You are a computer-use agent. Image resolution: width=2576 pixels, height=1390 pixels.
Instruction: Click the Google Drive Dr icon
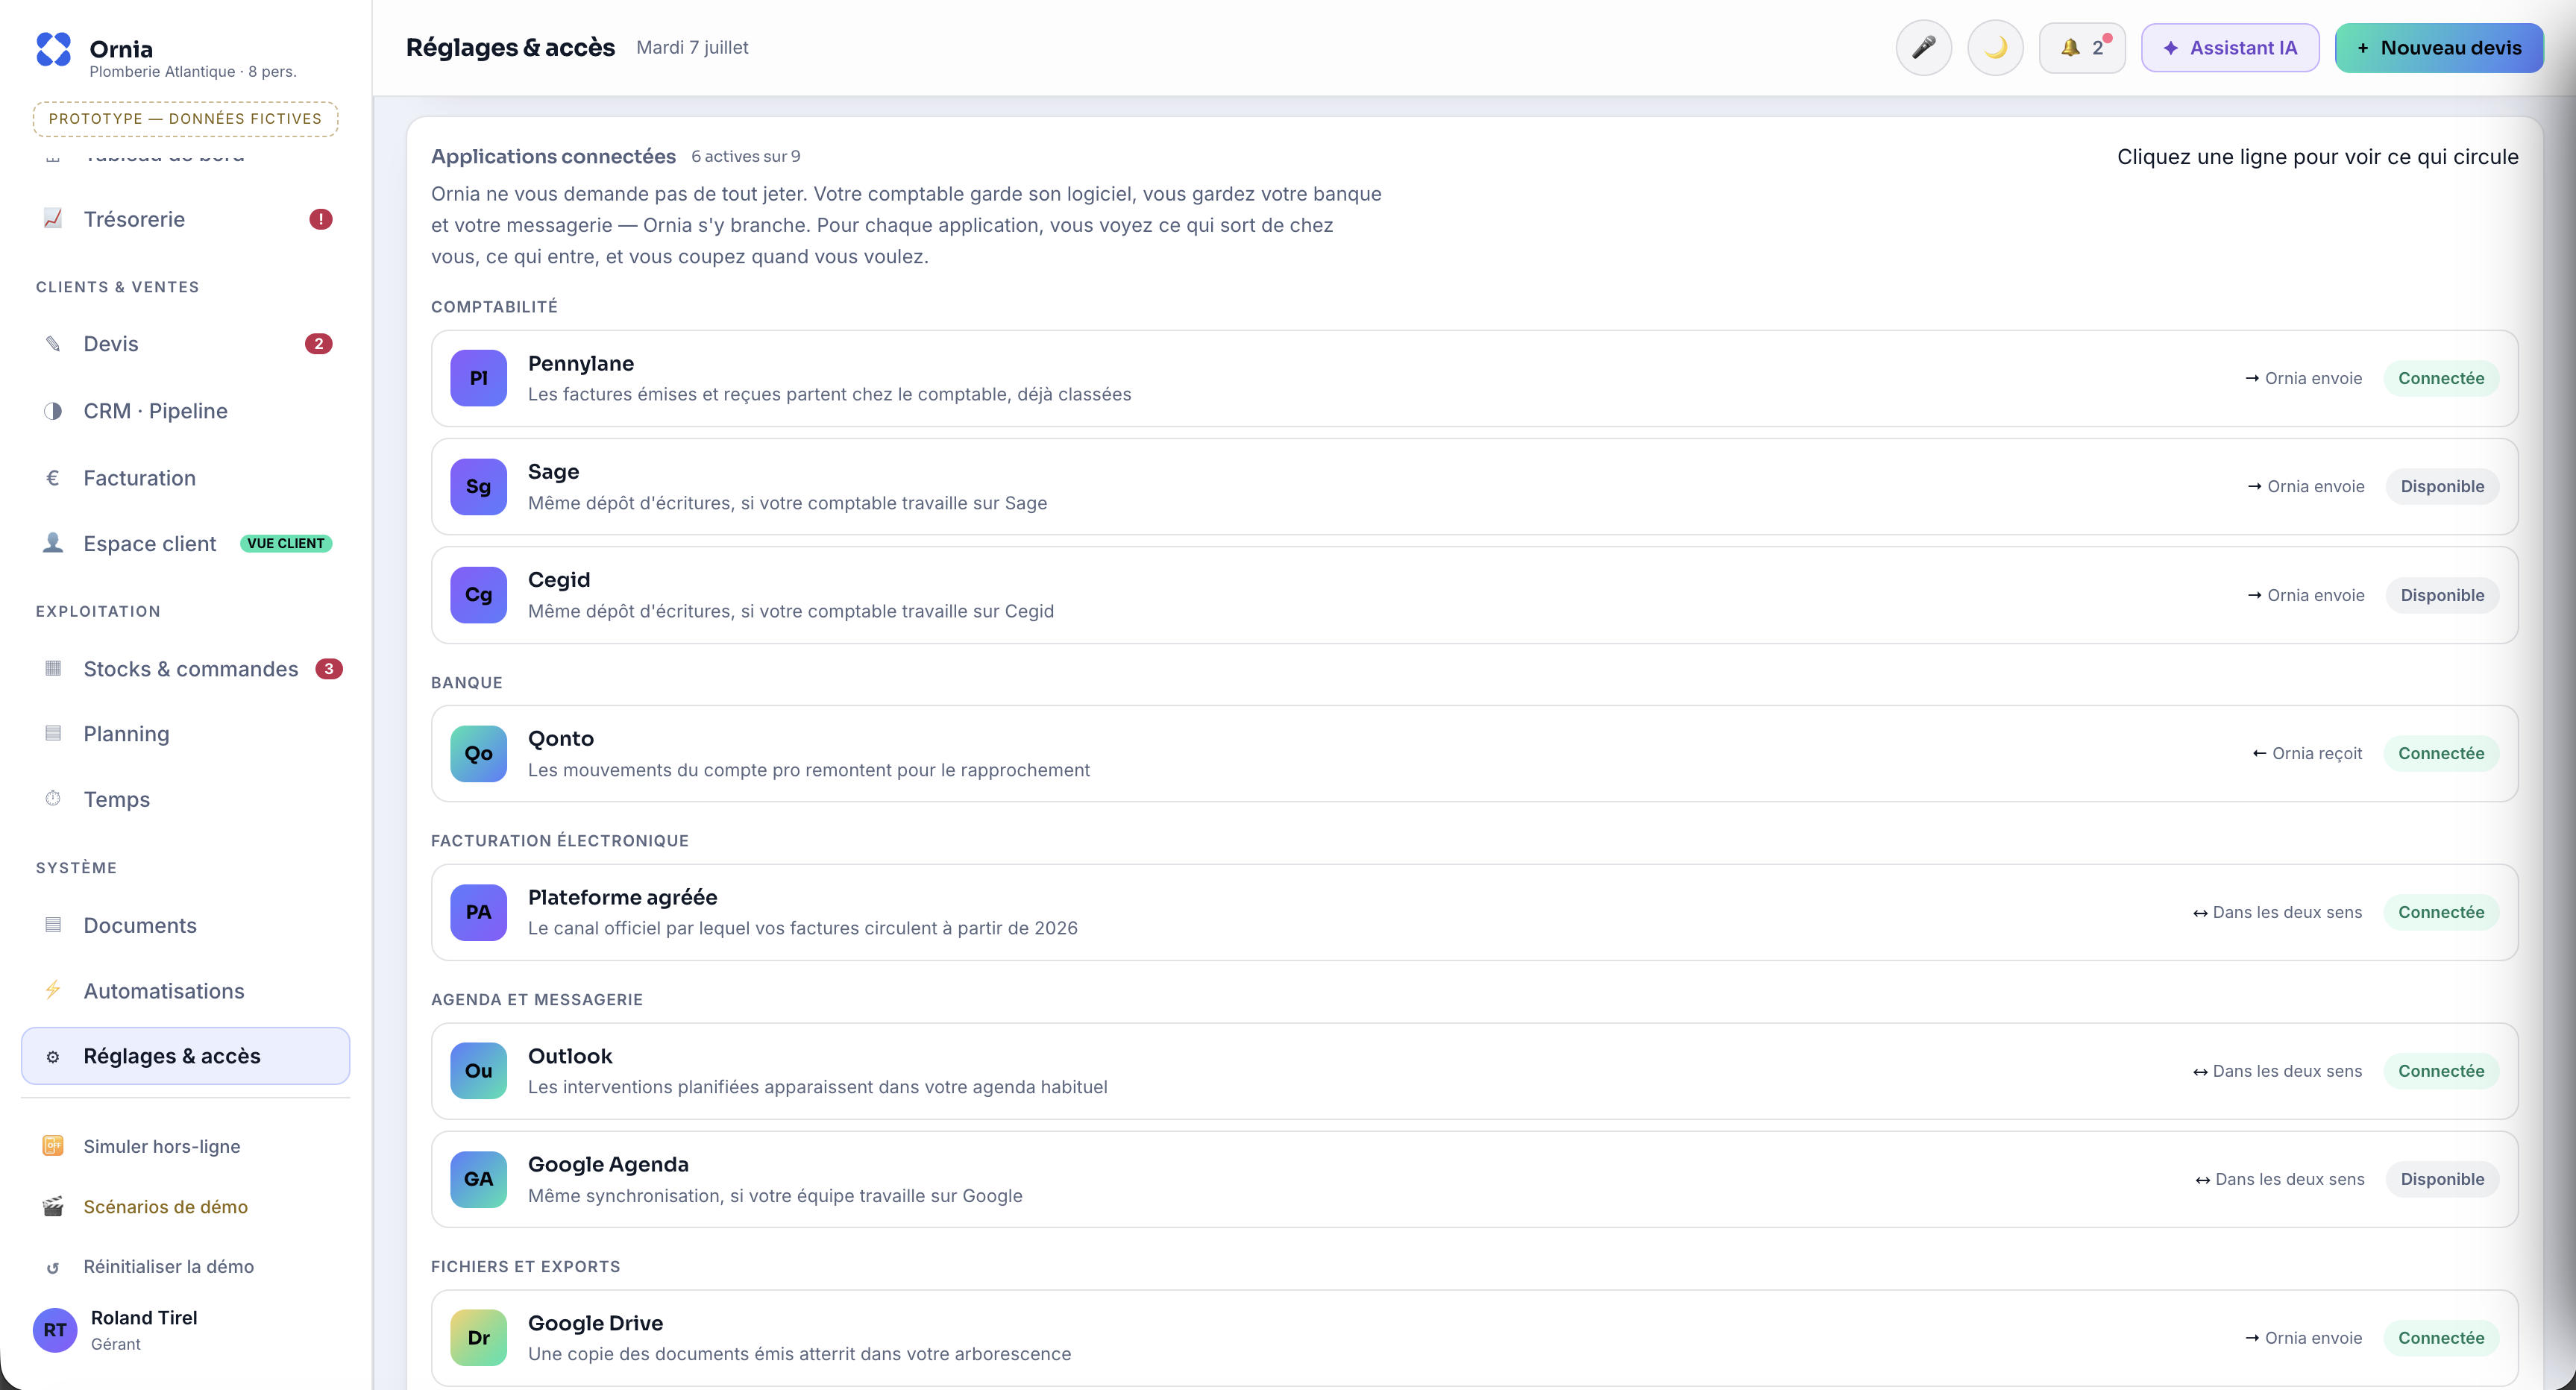[x=478, y=1338]
